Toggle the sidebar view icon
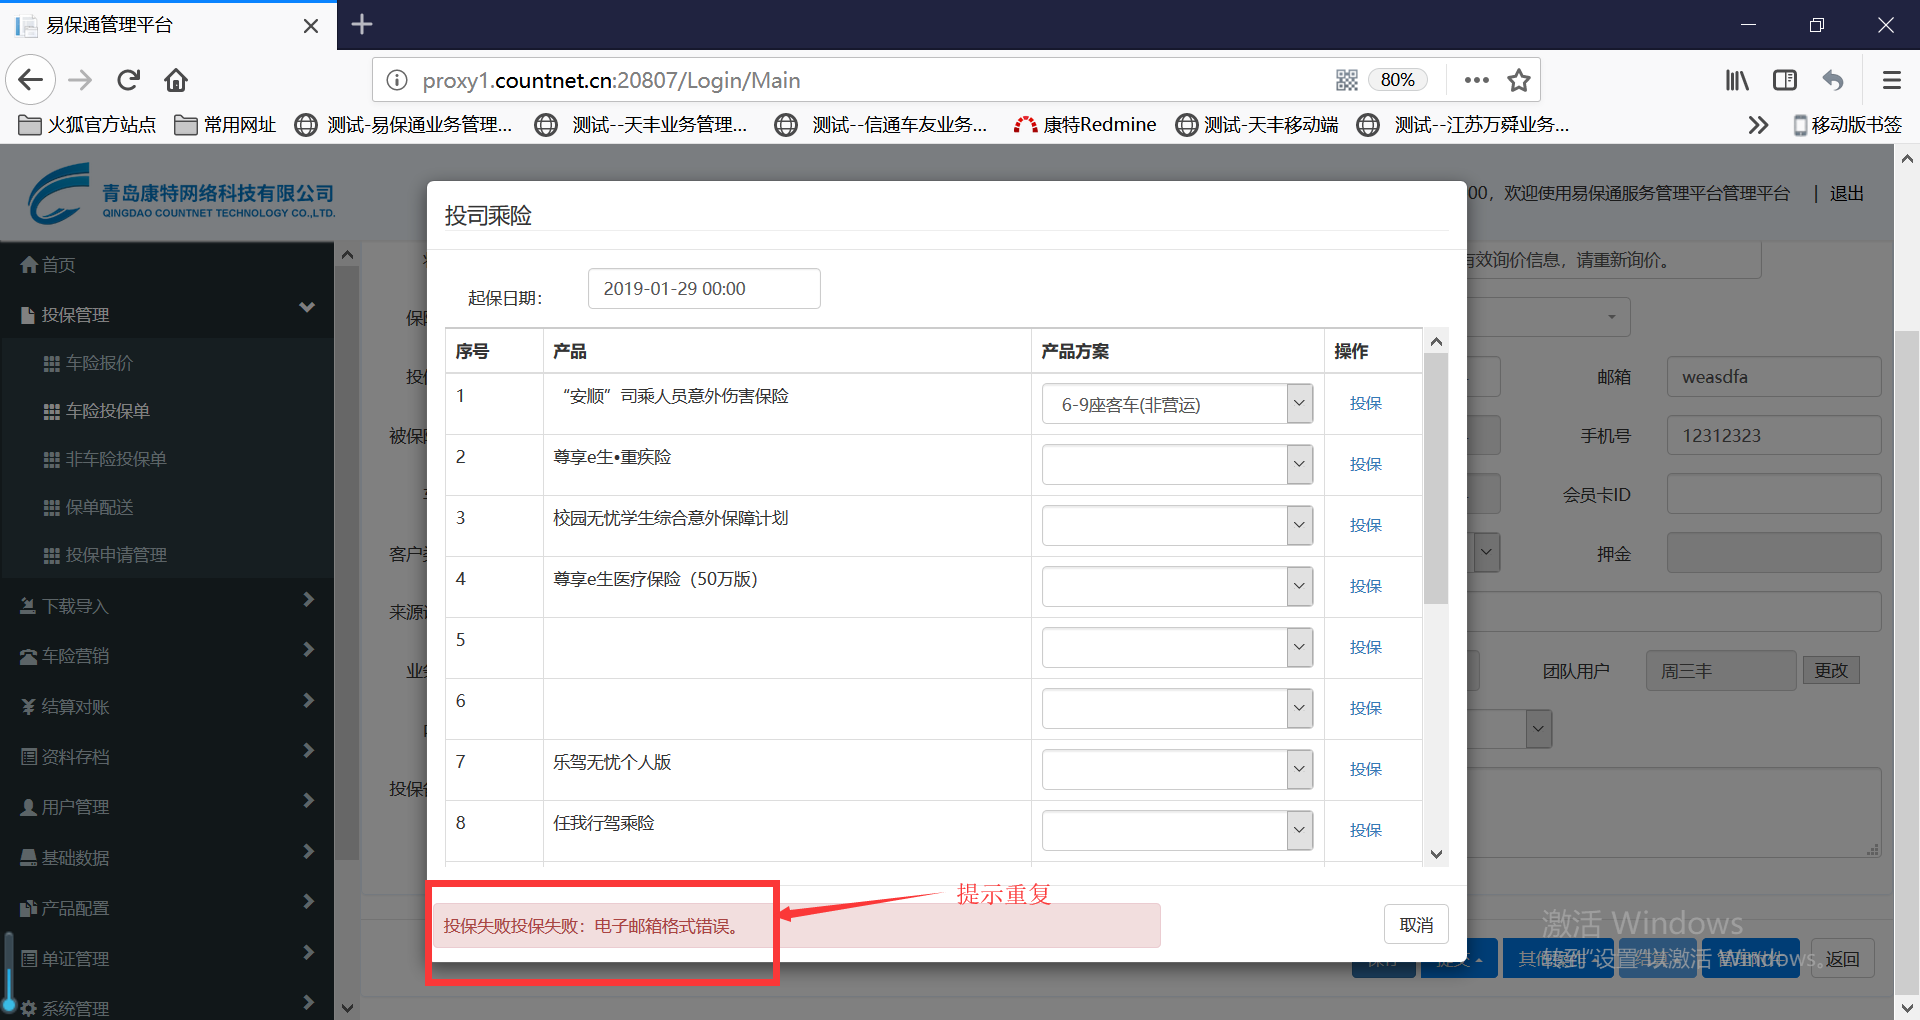1920x1020 pixels. [1784, 80]
